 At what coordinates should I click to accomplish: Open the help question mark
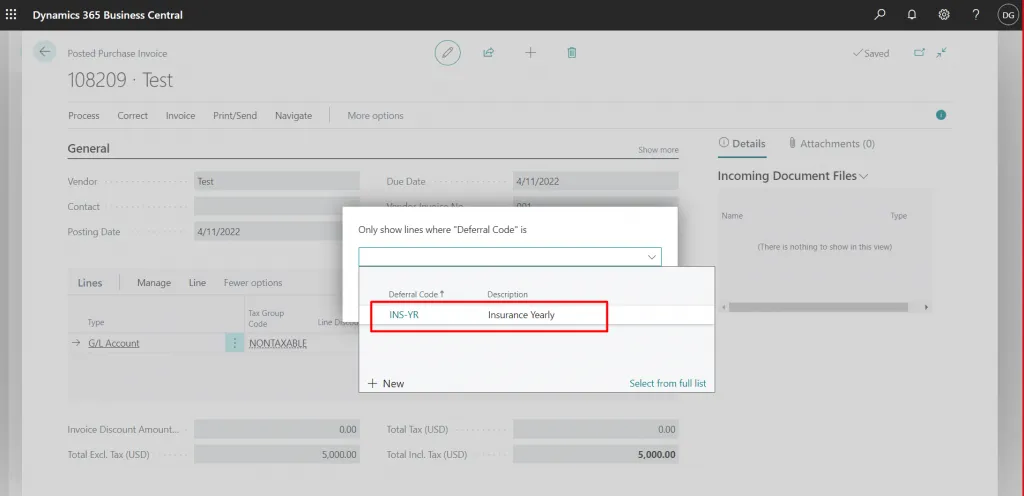click(976, 14)
